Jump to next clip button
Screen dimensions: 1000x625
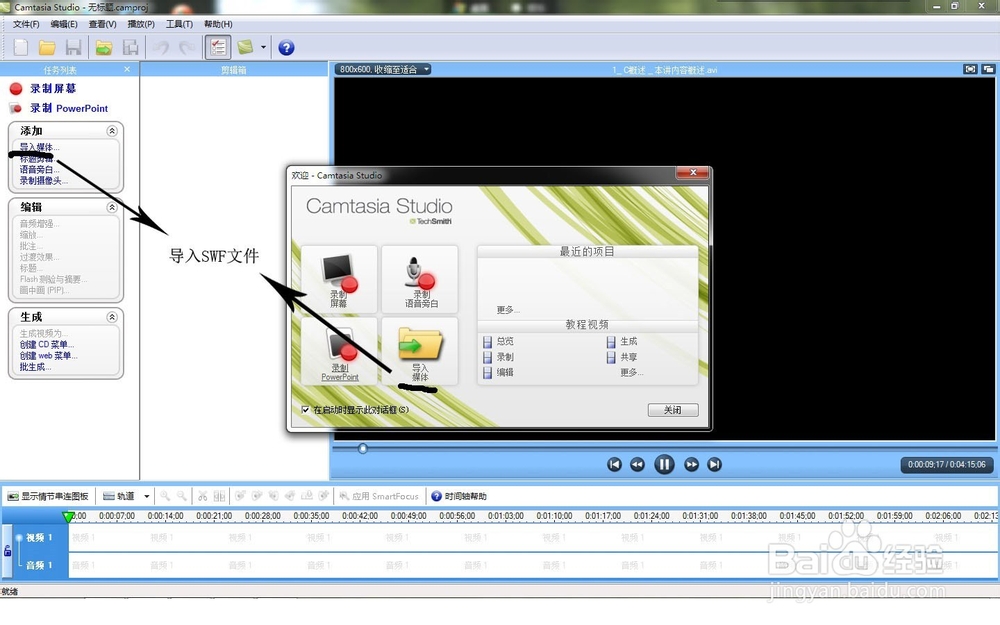tap(714, 464)
